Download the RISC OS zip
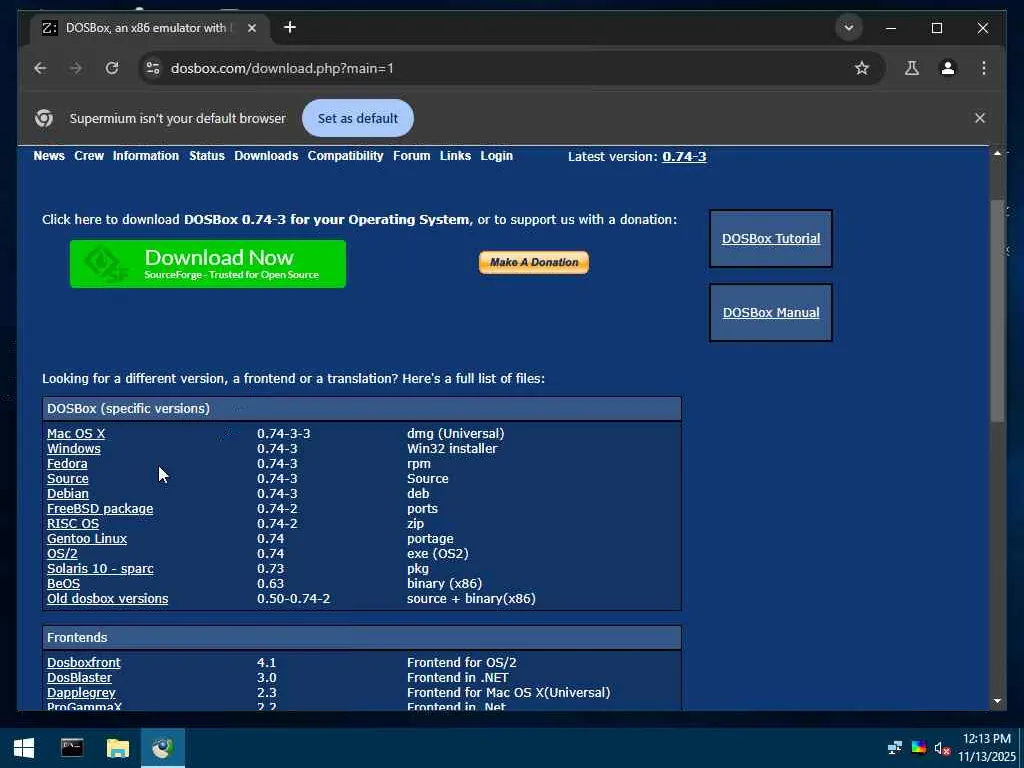The width and height of the screenshot is (1024, 768). coord(73,524)
